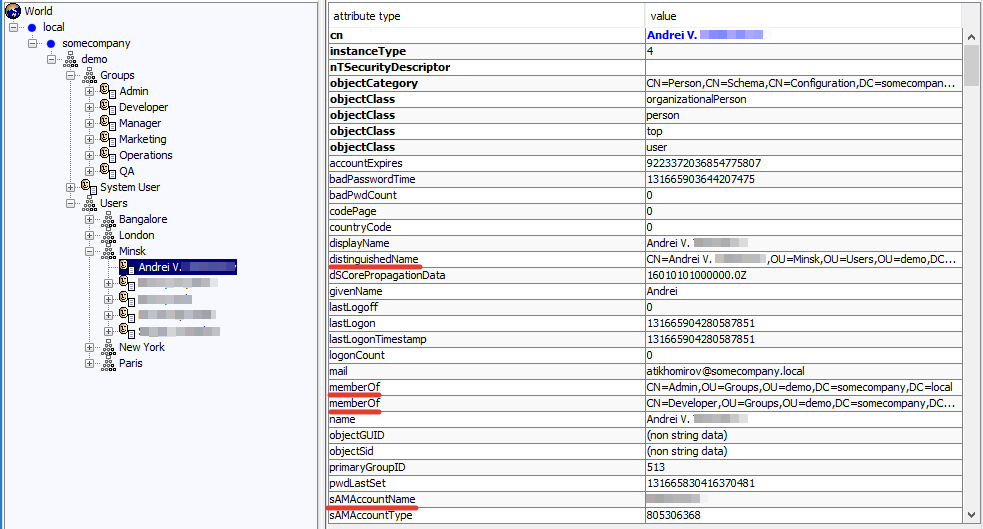Expand the New York node
The height and width of the screenshot is (529, 983).
(90, 347)
